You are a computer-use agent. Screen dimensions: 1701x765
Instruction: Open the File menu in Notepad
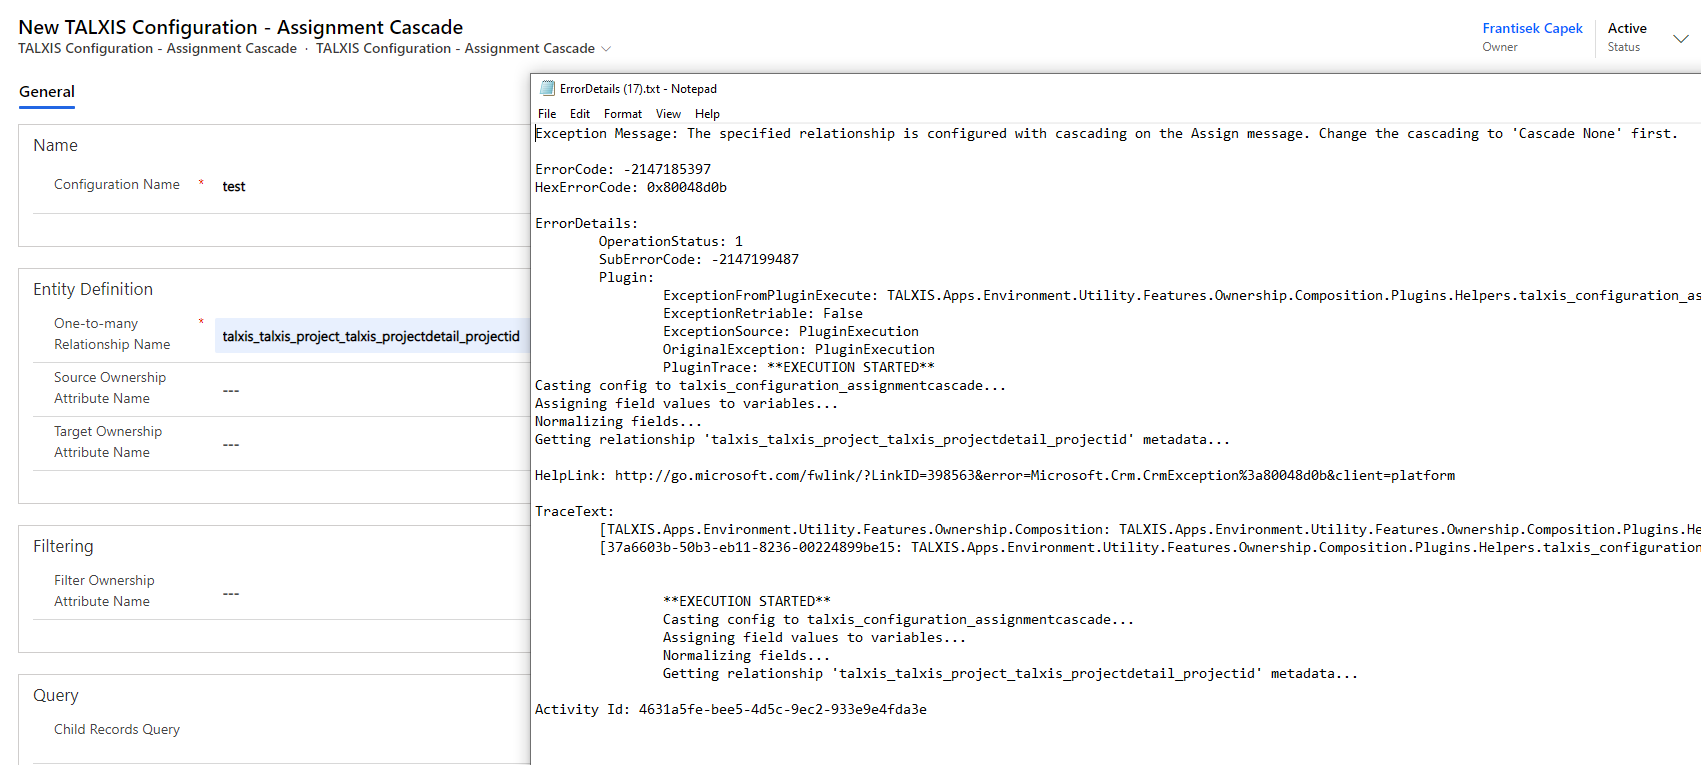click(547, 114)
